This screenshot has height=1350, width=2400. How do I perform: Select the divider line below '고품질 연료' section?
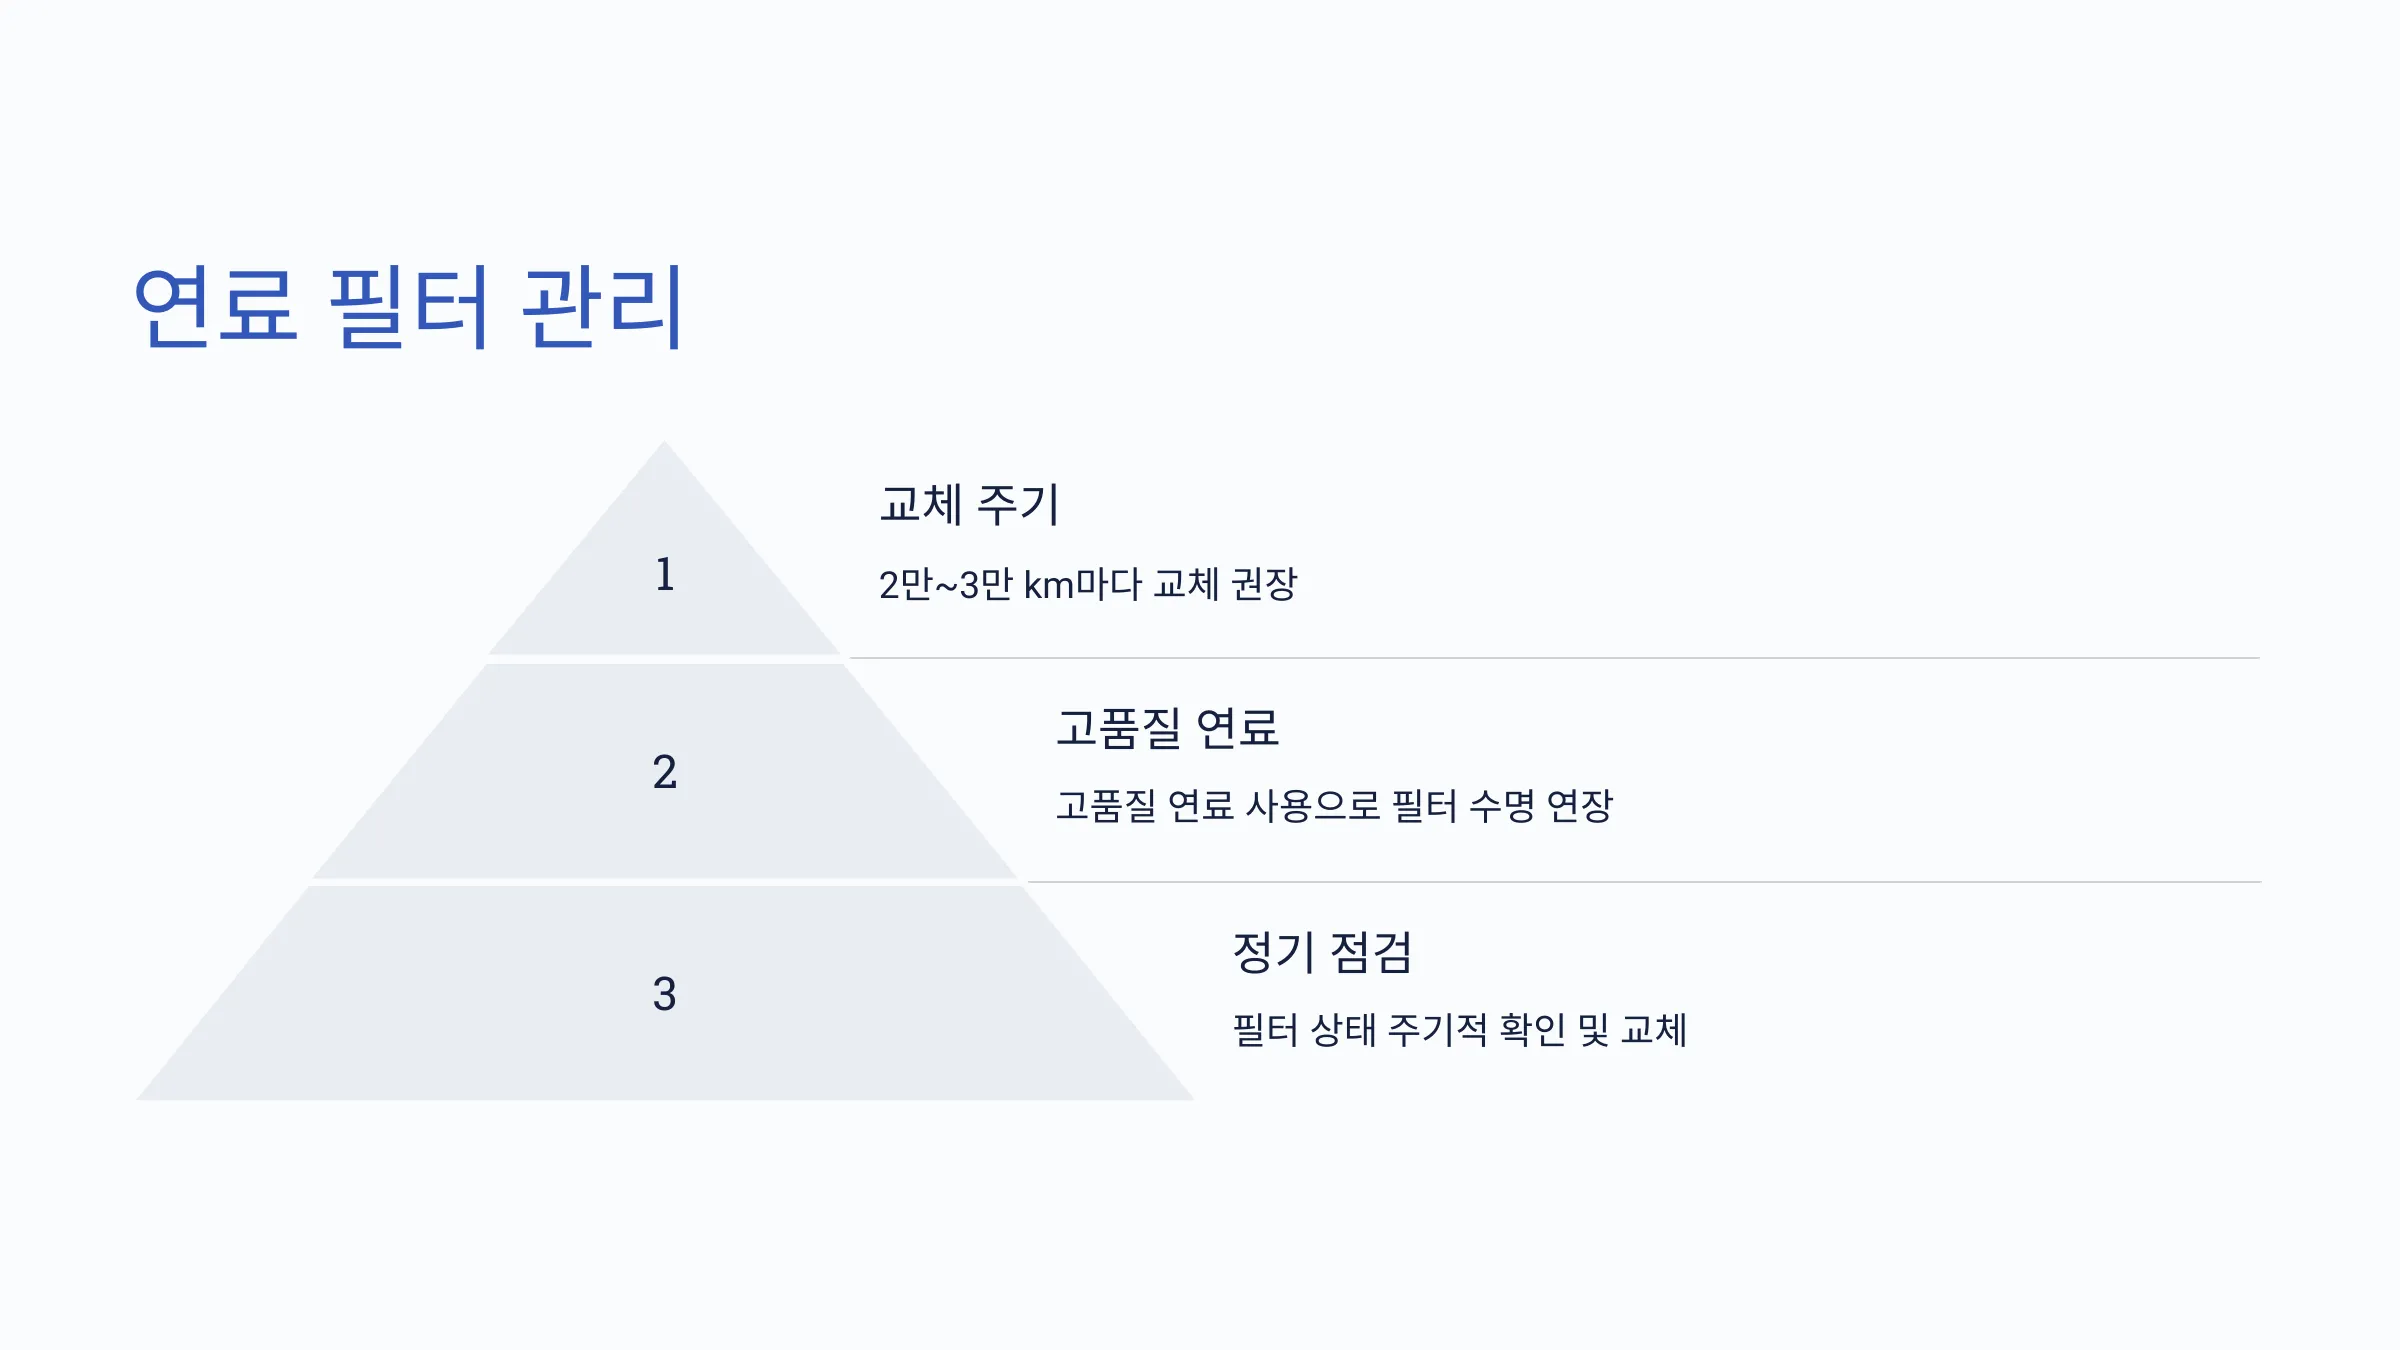pyautogui.click(x=1643, y=882)
